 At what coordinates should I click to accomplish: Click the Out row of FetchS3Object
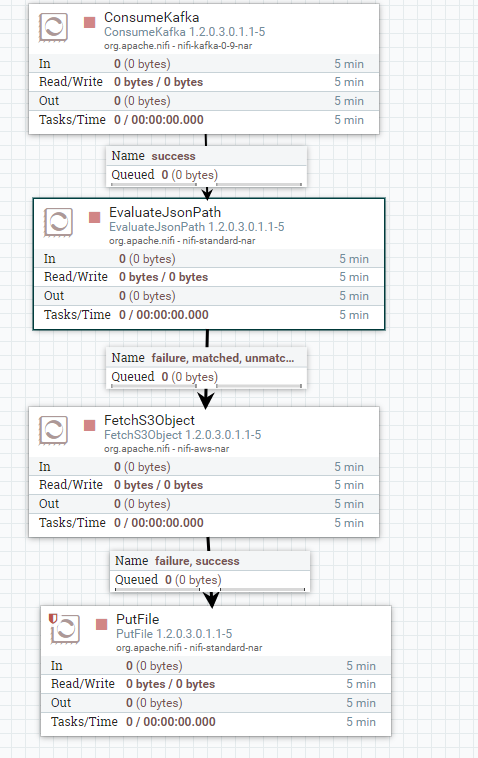[204, 504]
